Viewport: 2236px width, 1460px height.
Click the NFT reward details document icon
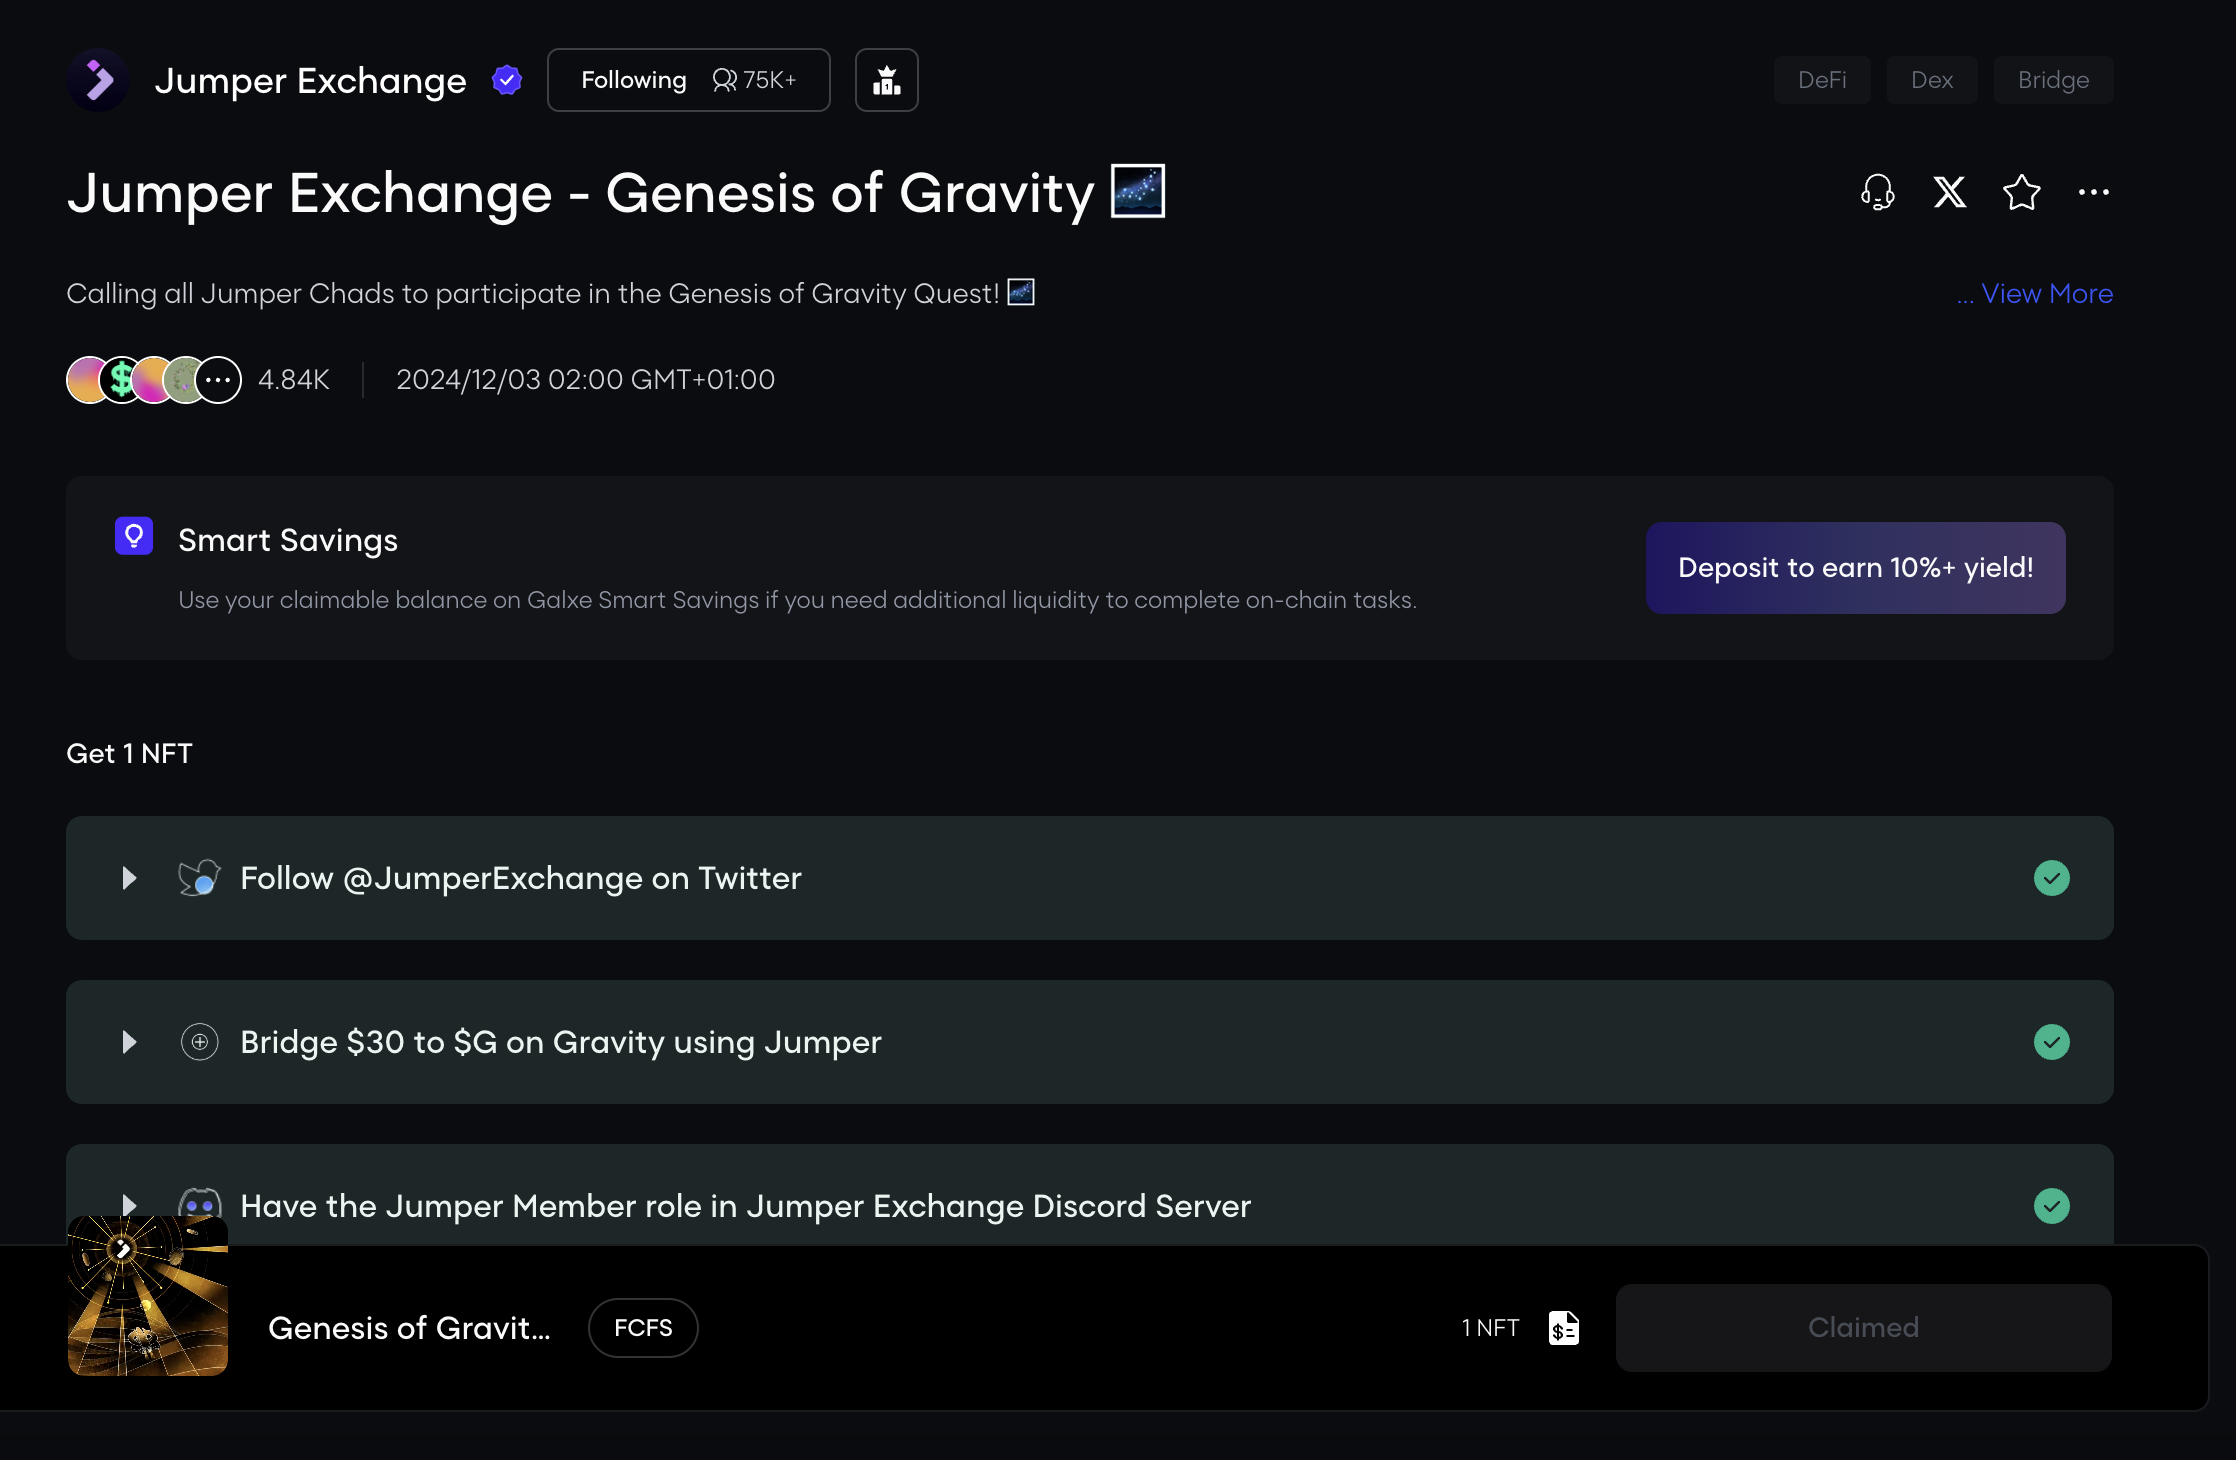[x=1563, y=1328]
